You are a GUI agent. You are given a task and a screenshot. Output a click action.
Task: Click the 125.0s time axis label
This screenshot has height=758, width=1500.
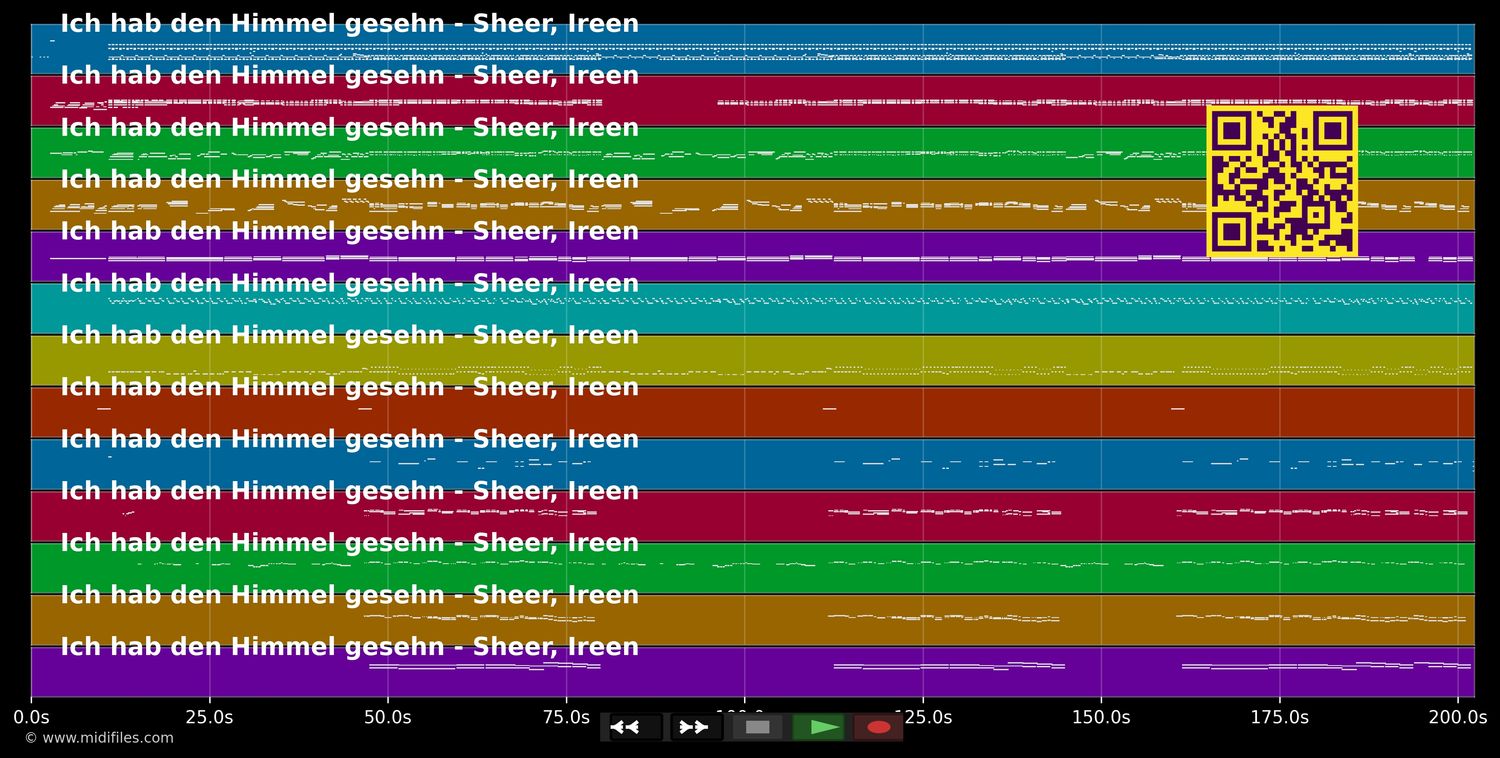(x=922, y=717)
